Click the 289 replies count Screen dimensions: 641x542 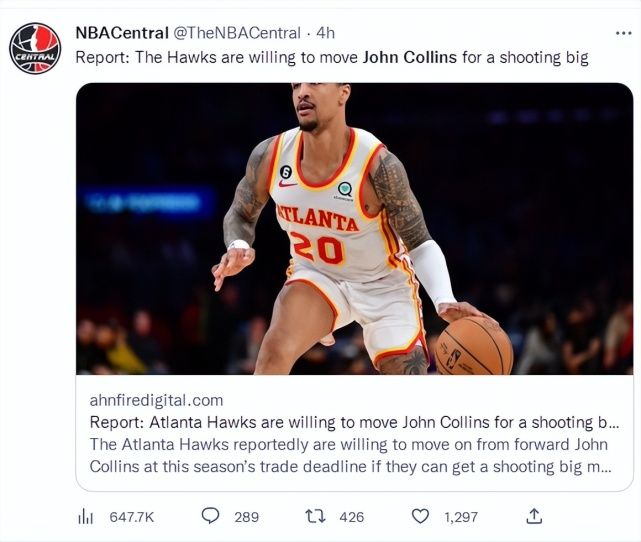(246, 517)
